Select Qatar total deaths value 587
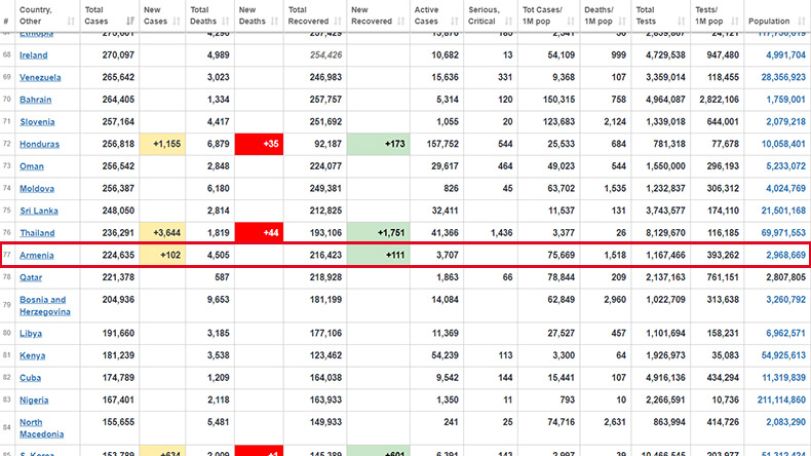The width and height of the screenshot is (811, 456). 222,278
